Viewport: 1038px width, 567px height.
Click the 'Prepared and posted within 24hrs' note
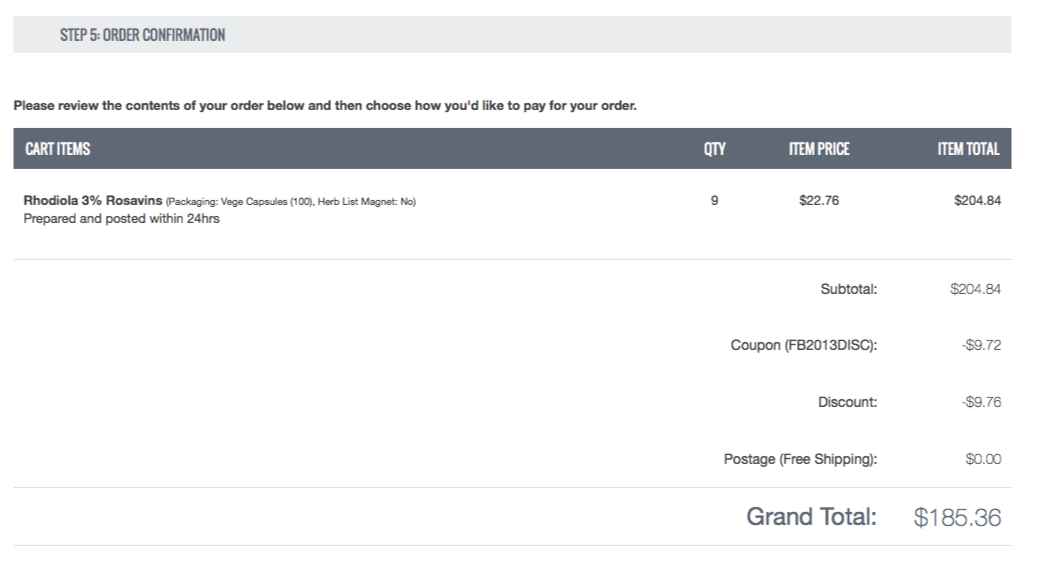(x=121, y=219)
